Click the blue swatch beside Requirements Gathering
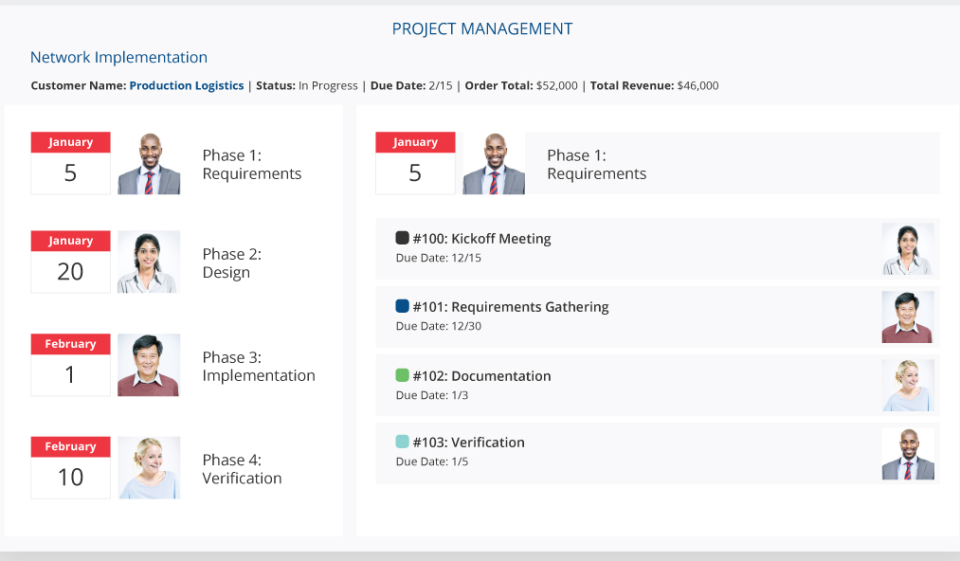Screen dimensions: 960x561 [x=402, y=306]
